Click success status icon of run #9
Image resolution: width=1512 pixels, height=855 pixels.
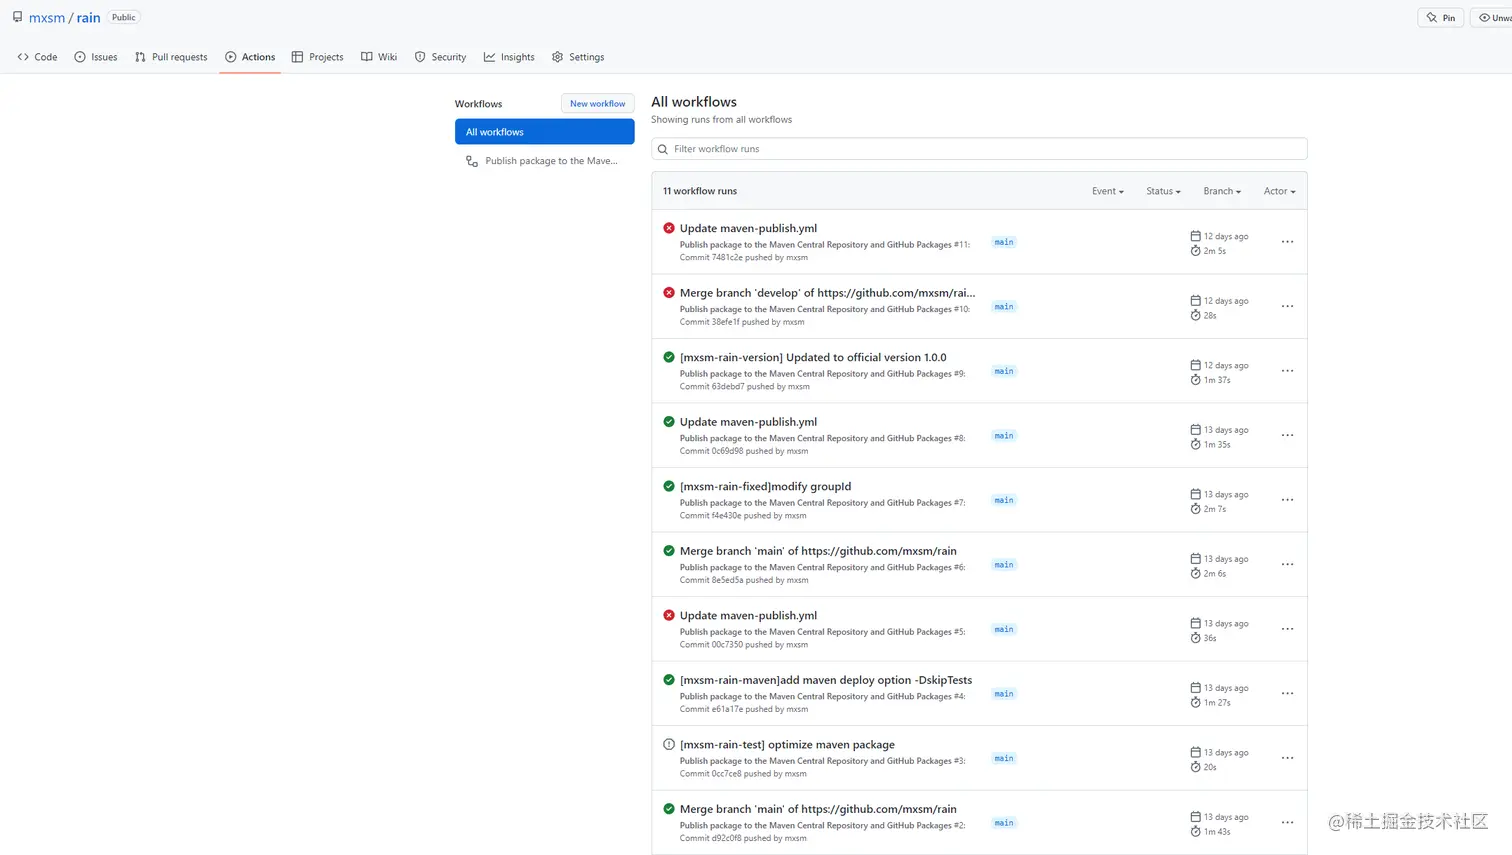point(669,357)
